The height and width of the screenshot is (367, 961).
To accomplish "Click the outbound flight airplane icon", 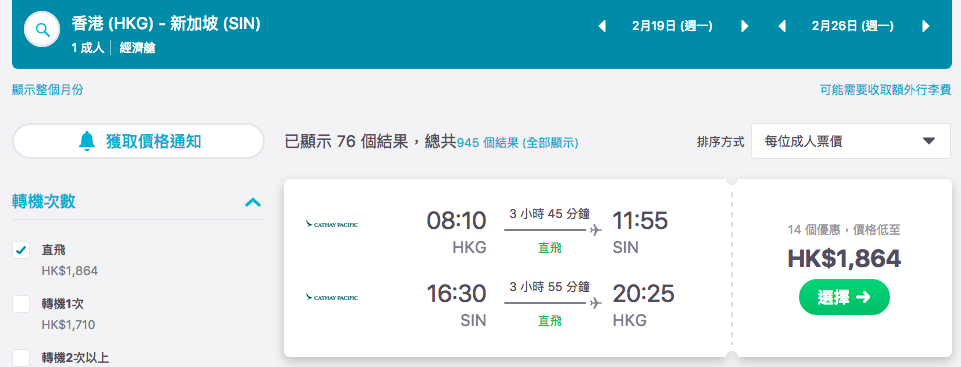I will pyautogui.click(x=595, y=230).
